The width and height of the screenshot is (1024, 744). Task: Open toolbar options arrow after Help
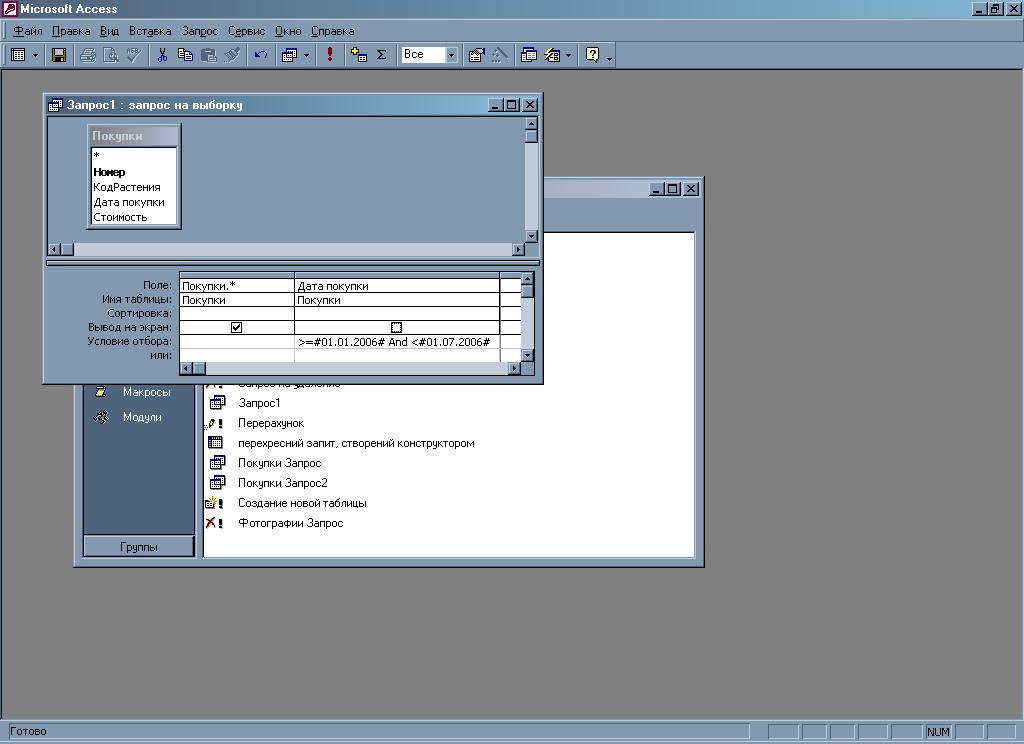point(609,57)
